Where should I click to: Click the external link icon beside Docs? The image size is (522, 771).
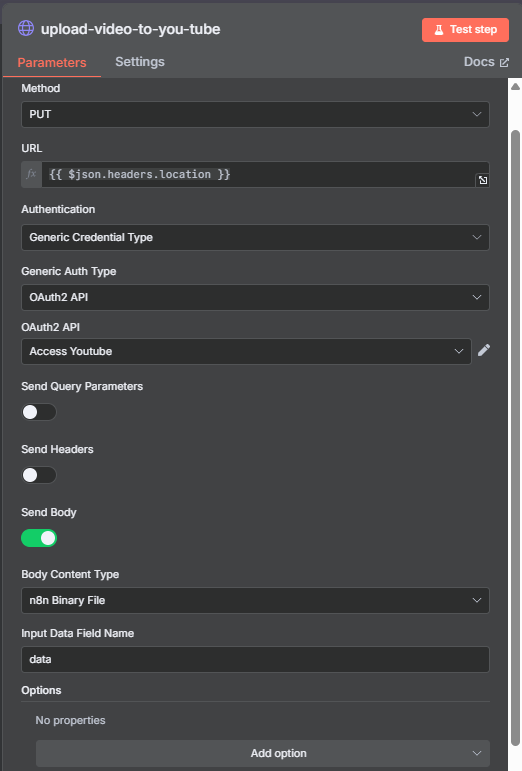tap(504, 62)
